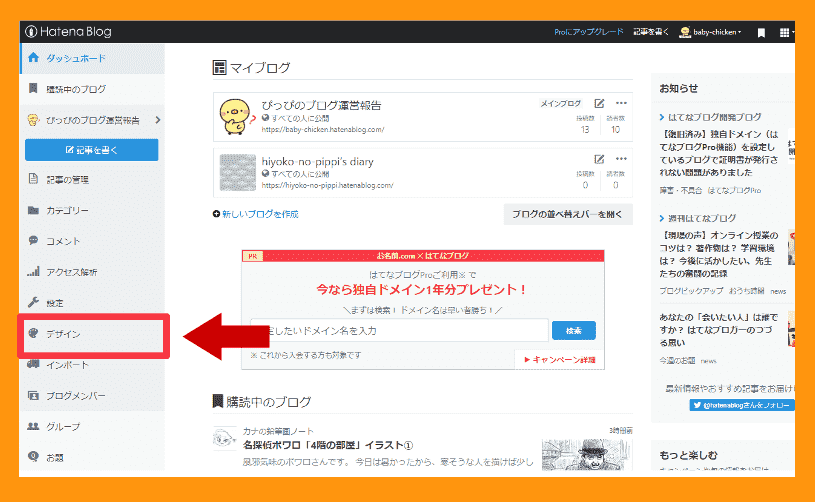This screenshot has height=502, width=815.
Task: Open お題 in the sidebar
Action: pyautogui.click(x=93, y=457)
